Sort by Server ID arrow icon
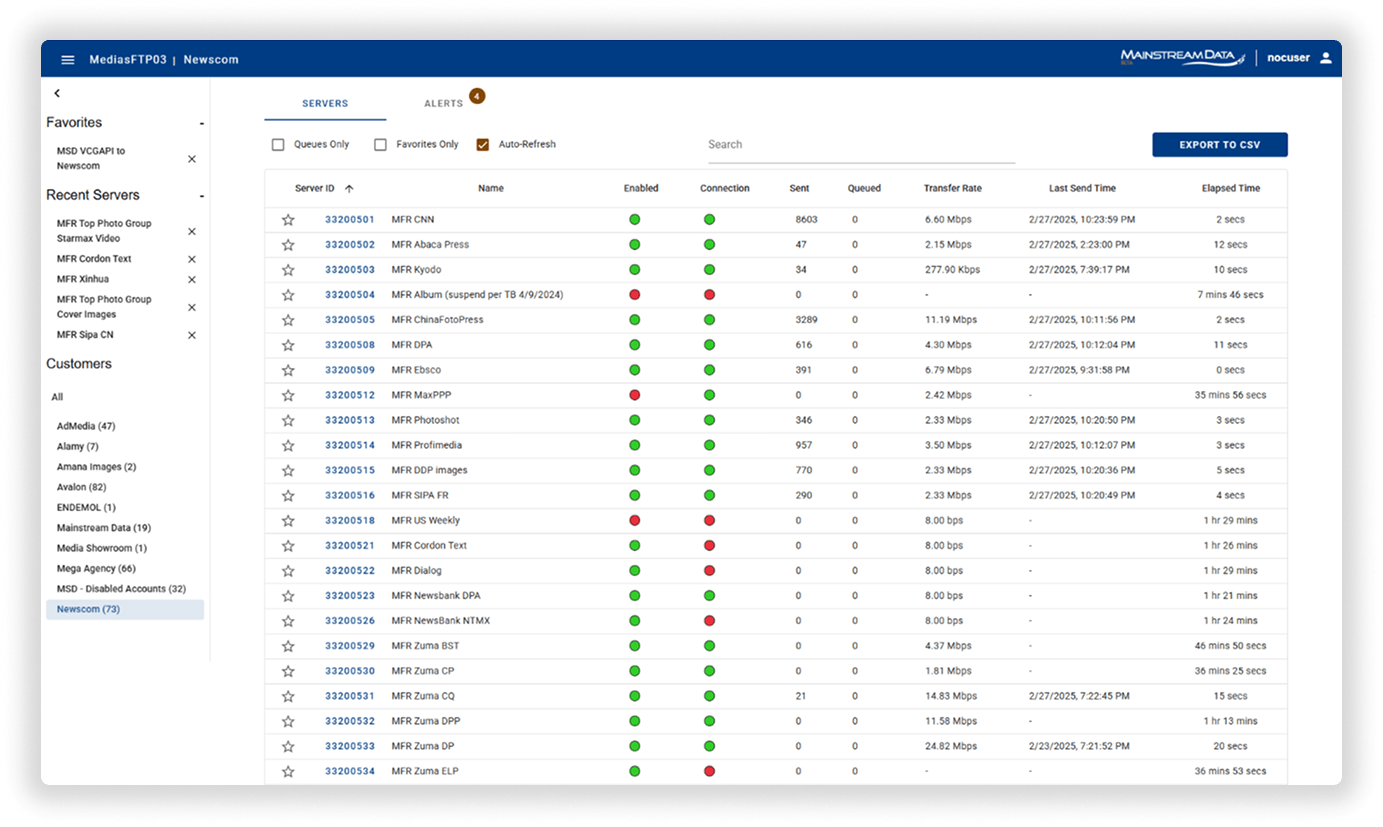1383x827 pixels. (349, 188)
